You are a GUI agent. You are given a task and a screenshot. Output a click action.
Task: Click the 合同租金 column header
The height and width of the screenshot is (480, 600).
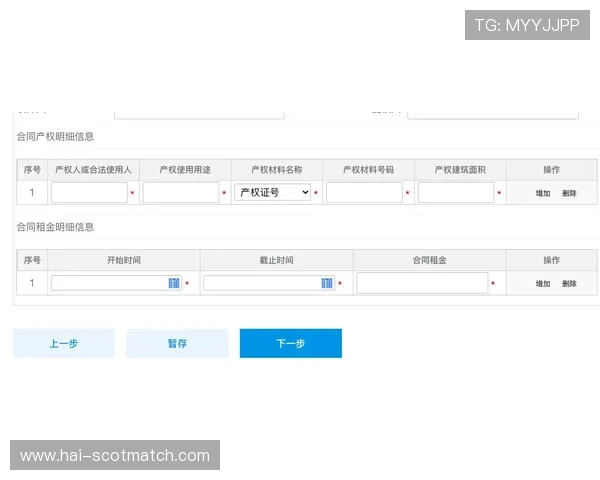pos(429,260)
